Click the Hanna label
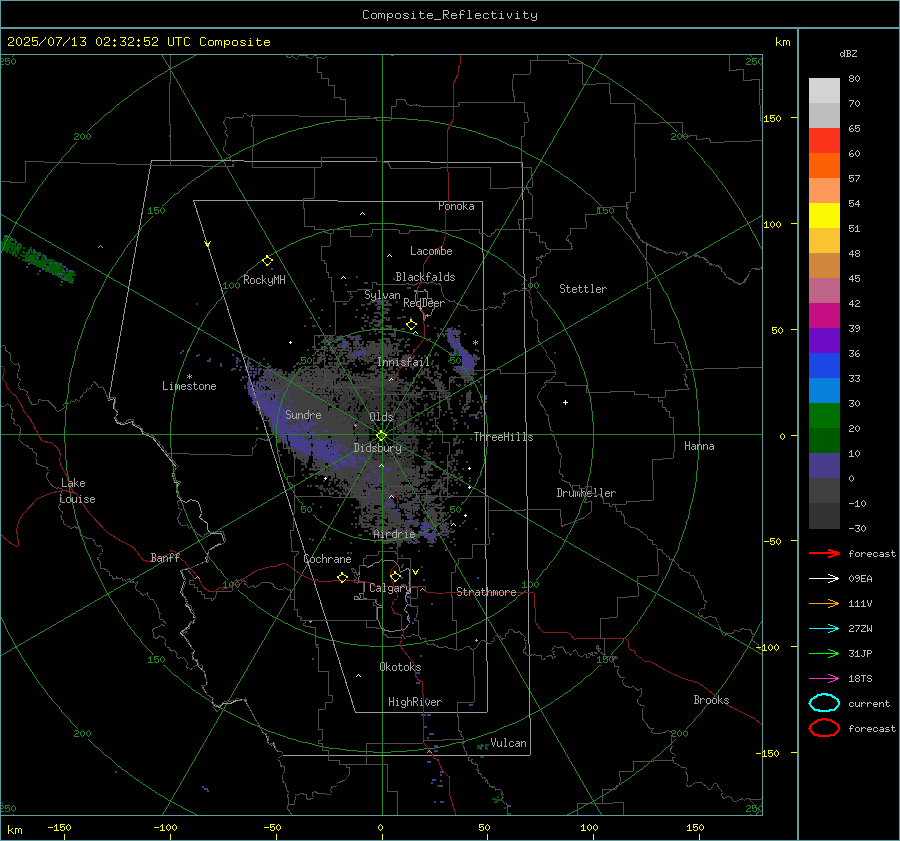Viewport: 900px width, 841px height. 699,446
